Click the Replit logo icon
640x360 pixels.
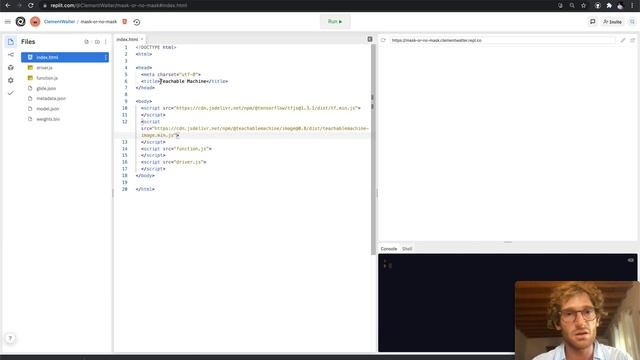click(20, 22)
